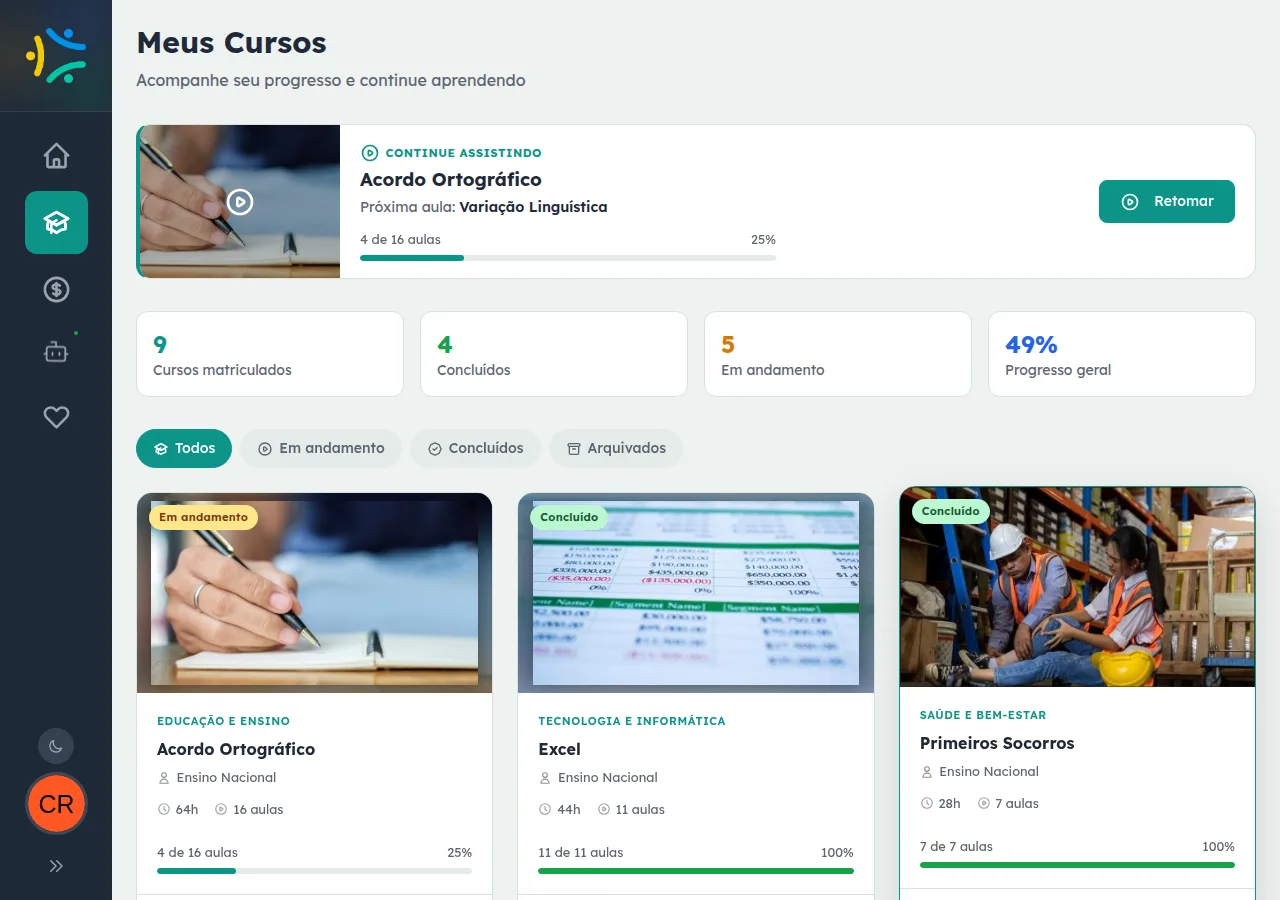The height and width of the screenshot is (900, 1280).
Task: Click the Tecnologia e Informática category label
Action: 632,721
